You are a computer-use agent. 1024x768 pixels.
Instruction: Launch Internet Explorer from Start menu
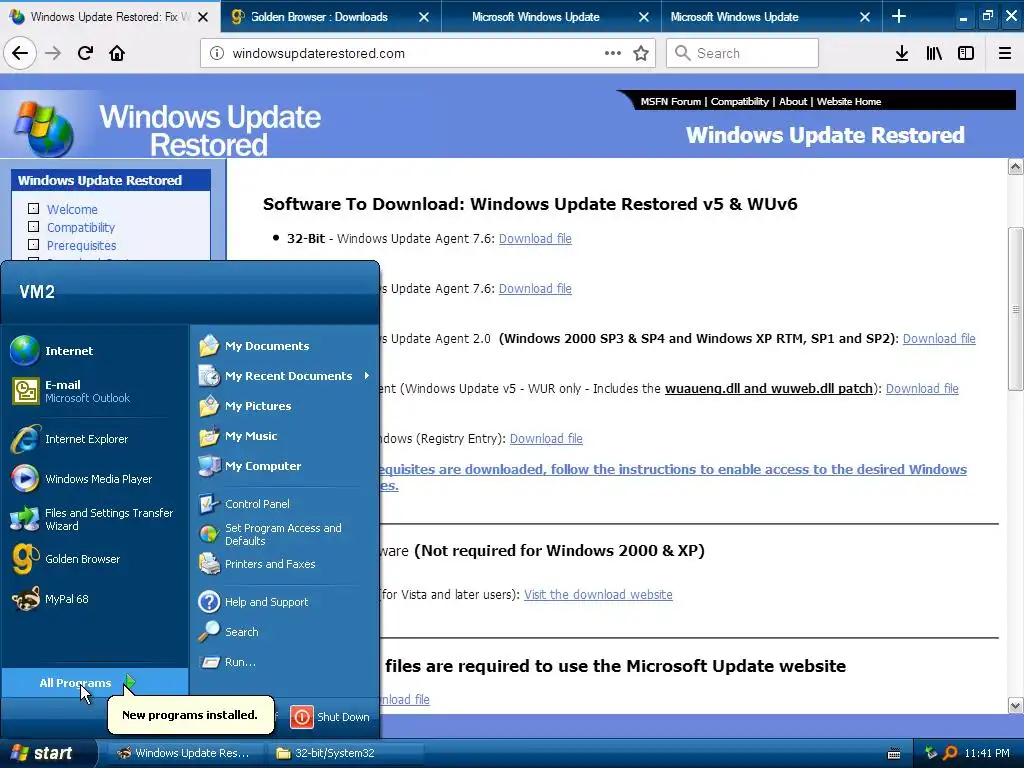[95, 439]
